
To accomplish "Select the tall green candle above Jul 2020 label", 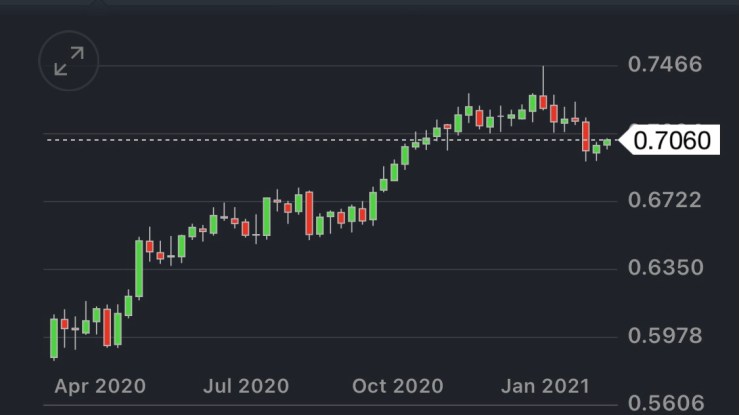I will pos(267,216).
